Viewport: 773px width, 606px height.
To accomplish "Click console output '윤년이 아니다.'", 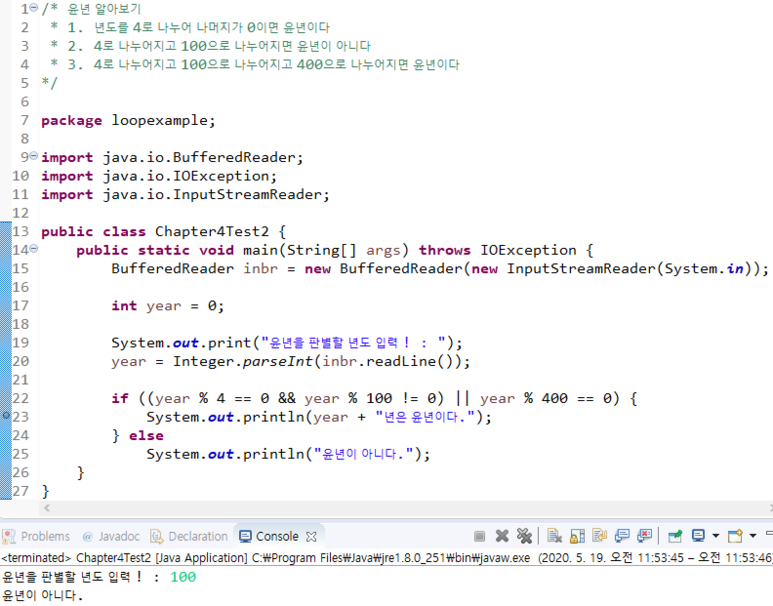I will (x=42, y=595).
